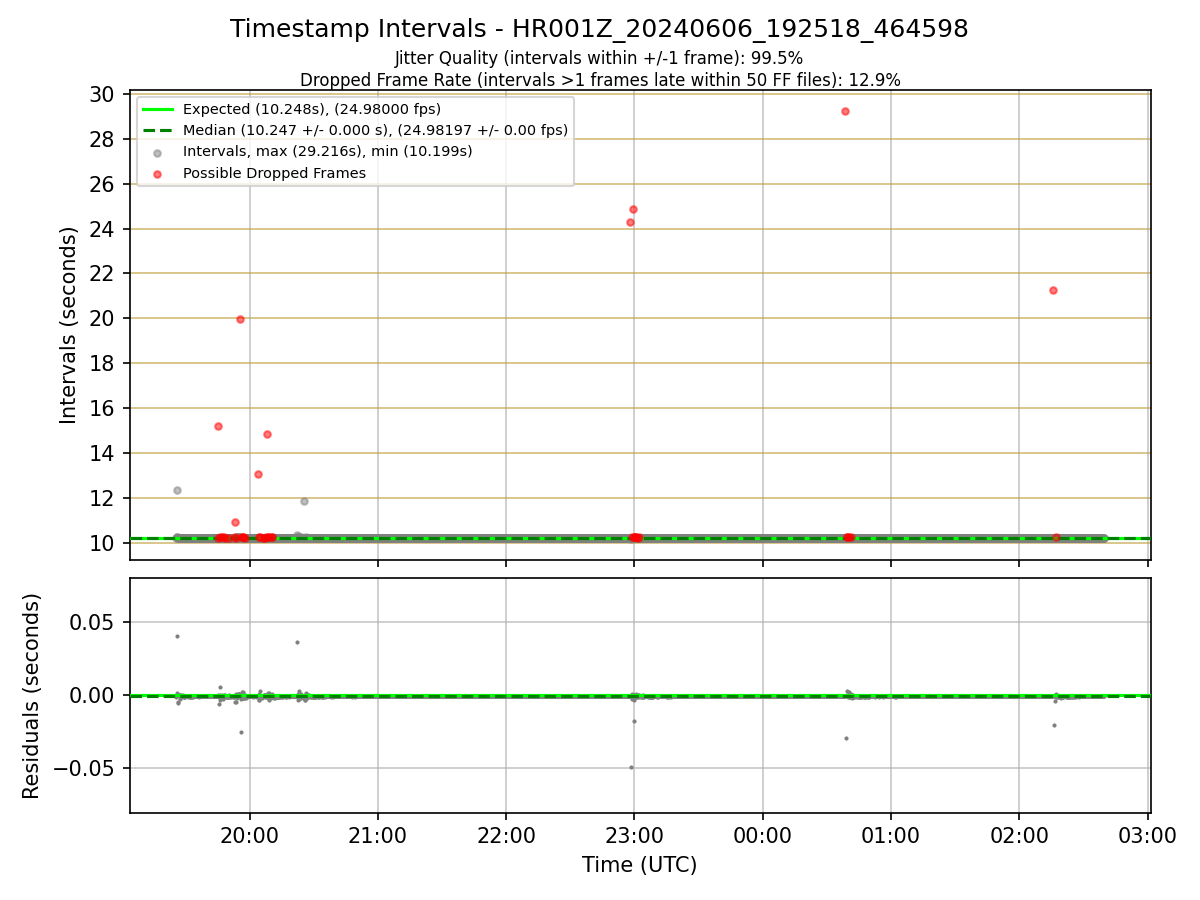Select the gray point near 11.8 seconds before 20:30

pyautogui.click(x=304, y=501)
